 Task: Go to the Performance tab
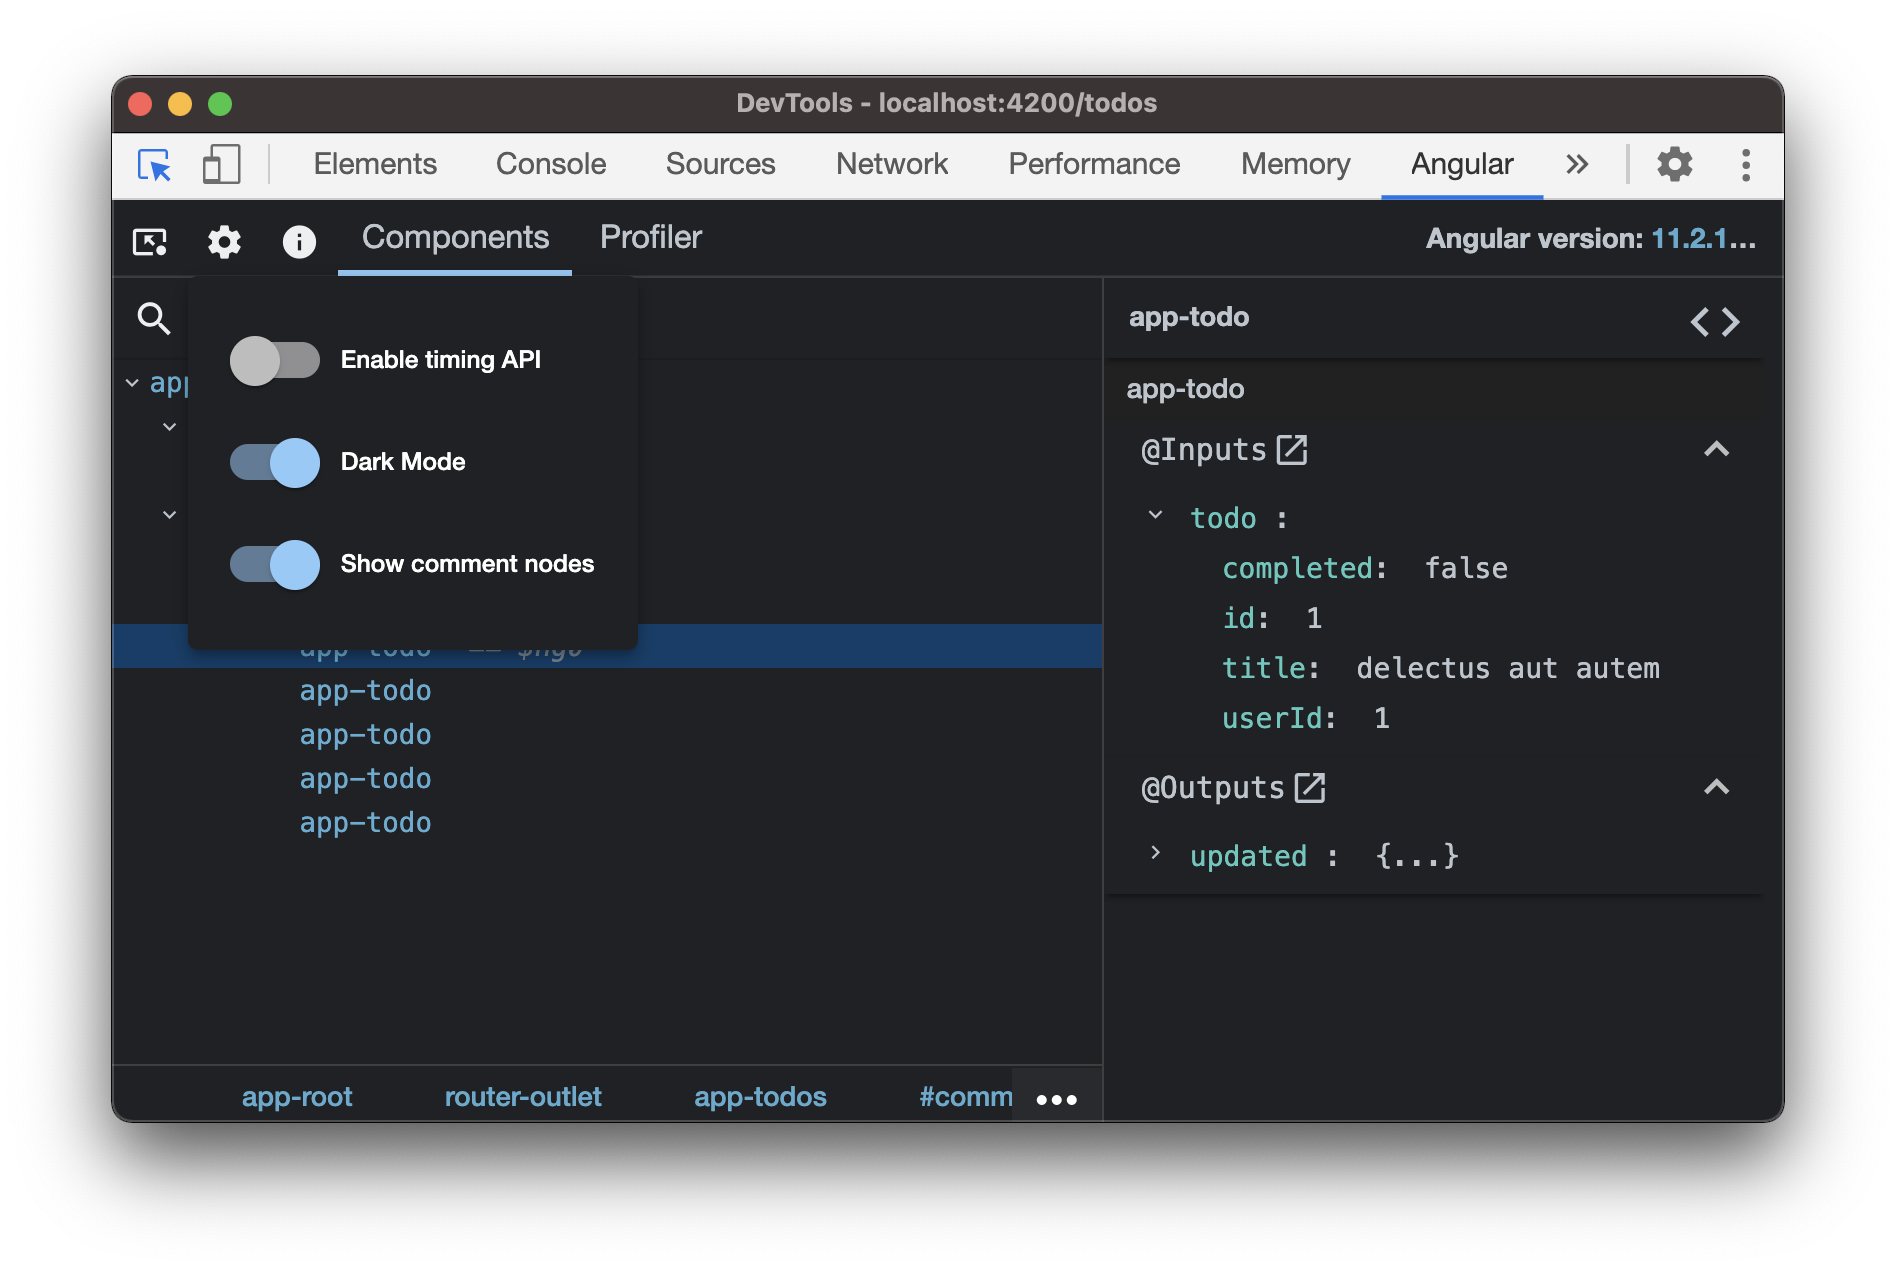click(x=1094, y=164)
